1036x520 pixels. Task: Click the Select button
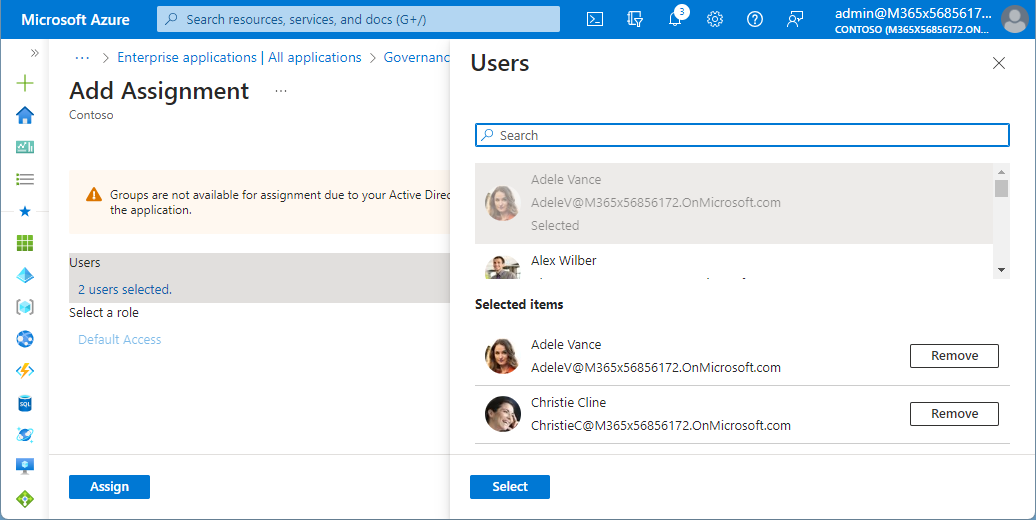pos(509,487)
